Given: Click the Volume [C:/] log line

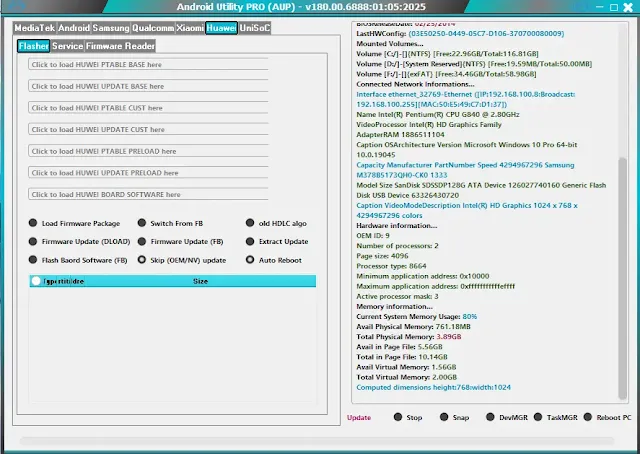Looking at the screenshot, I should 447,54.
